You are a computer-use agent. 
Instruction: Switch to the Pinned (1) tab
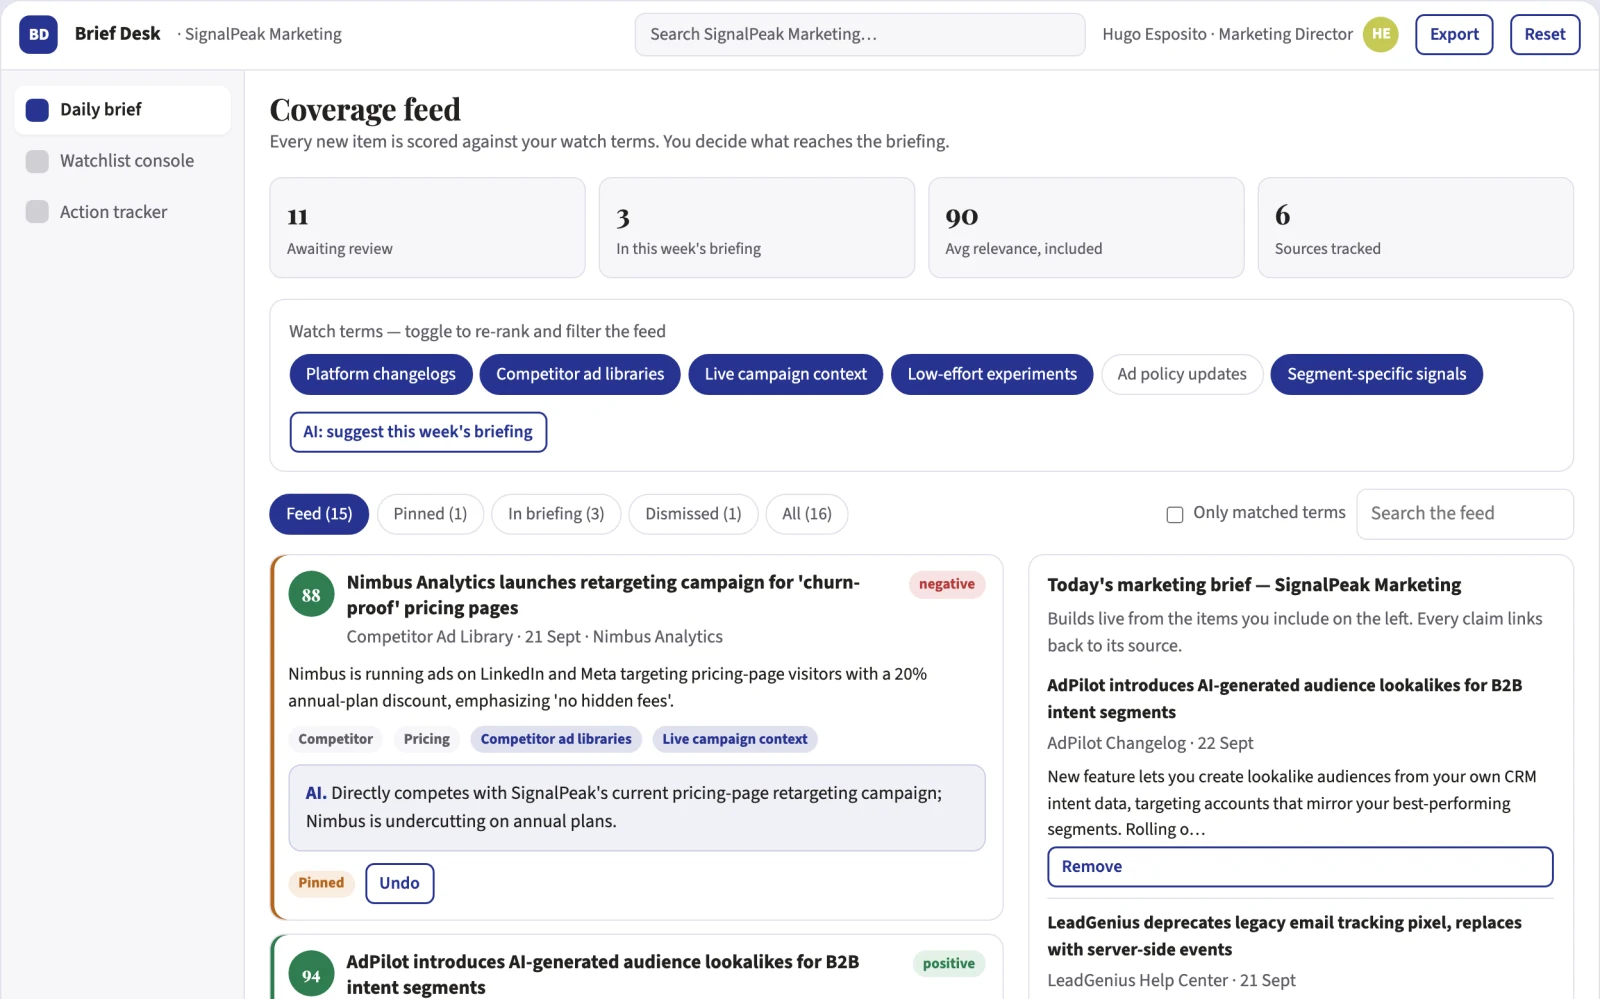click(x=430, y=514)
